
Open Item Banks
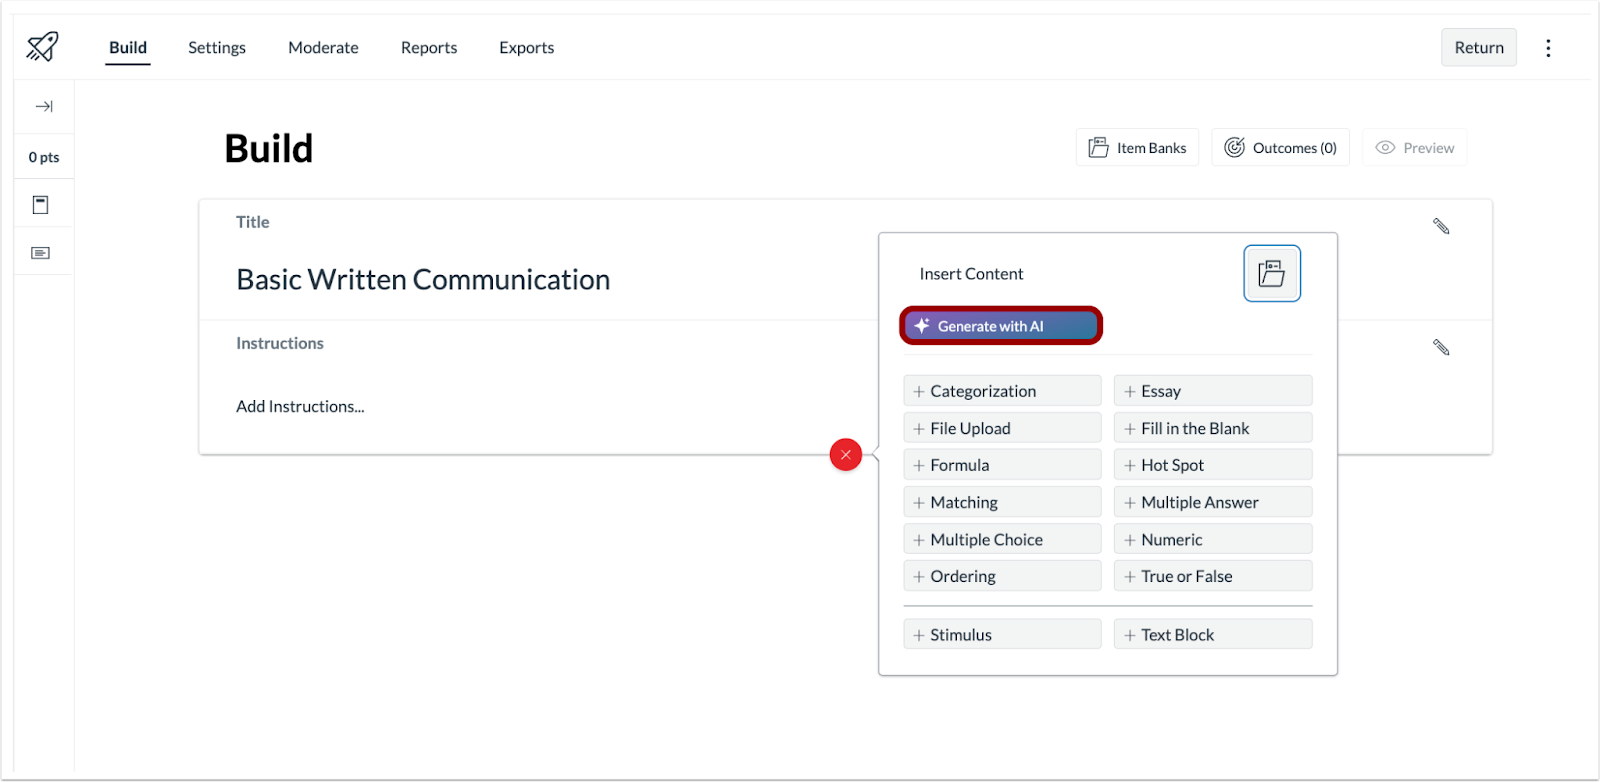point(1137,147)
